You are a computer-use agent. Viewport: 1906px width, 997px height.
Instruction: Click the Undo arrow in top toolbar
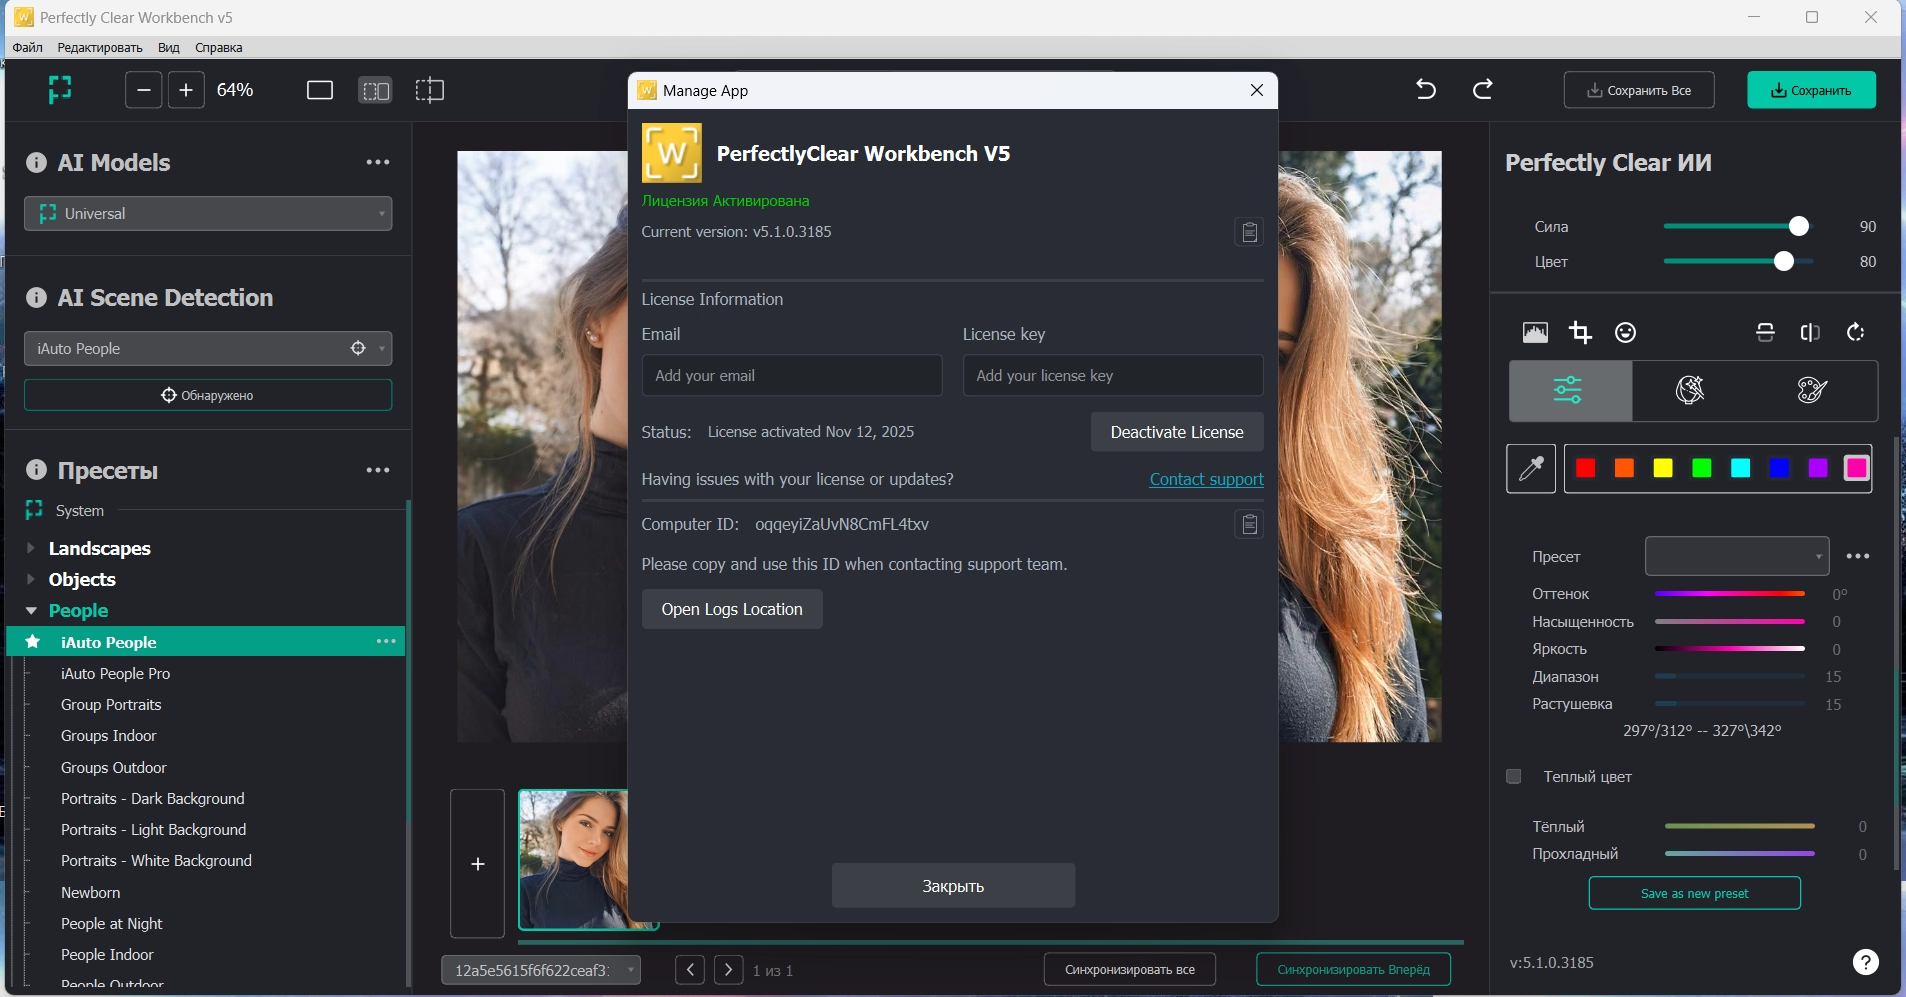coord(1426,90)
